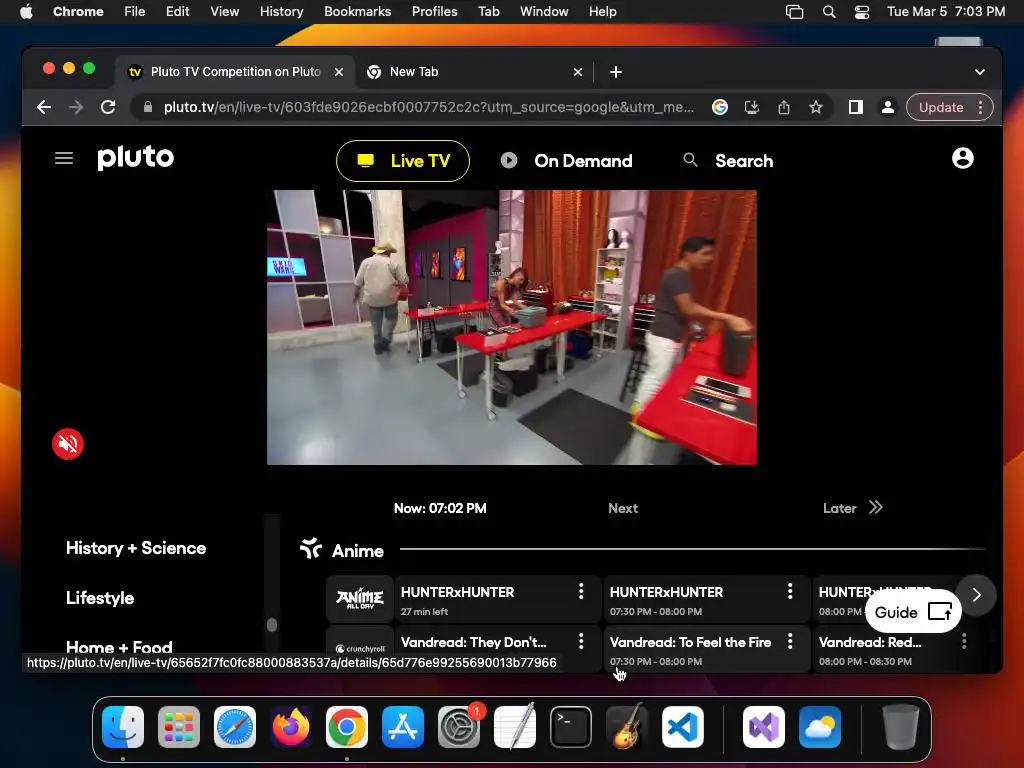Toggle Chrome side panel
Image resolution: width=1024 pixels, height=768 pixels.
[x=856, y=107]
